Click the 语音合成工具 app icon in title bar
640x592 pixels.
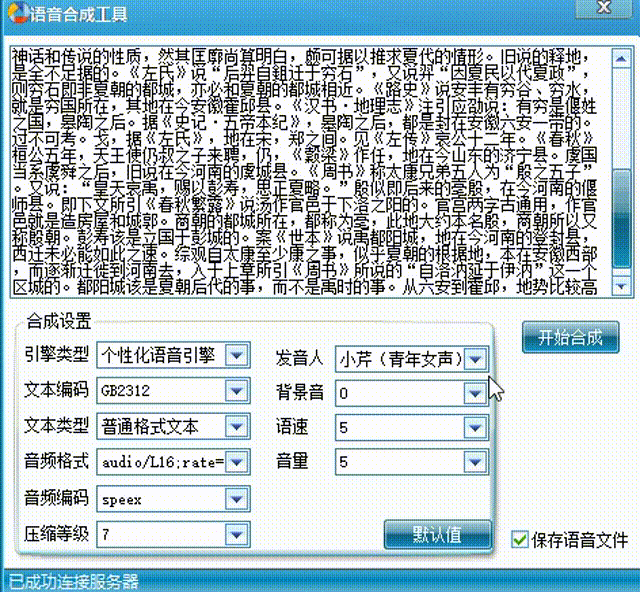[x=18, y=13]
